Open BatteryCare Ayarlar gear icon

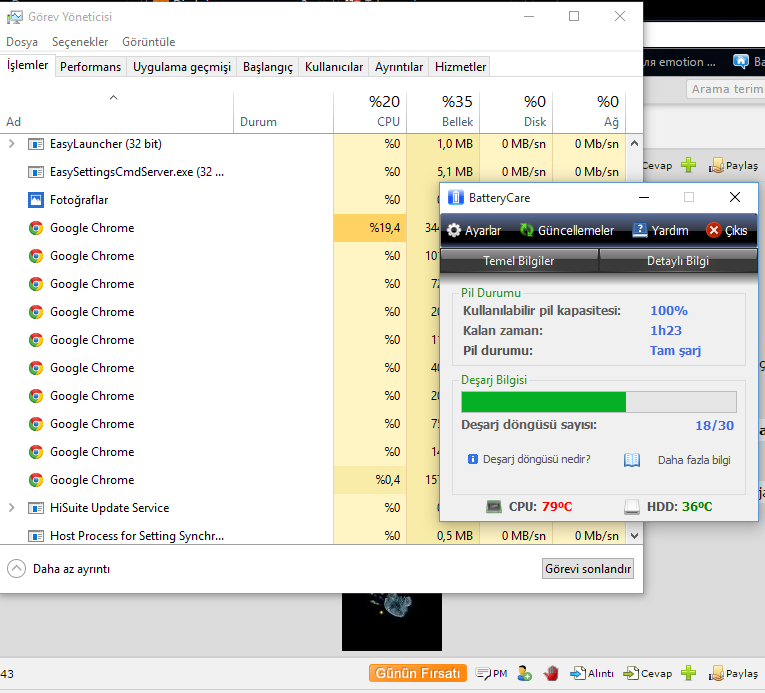point(454,230)
